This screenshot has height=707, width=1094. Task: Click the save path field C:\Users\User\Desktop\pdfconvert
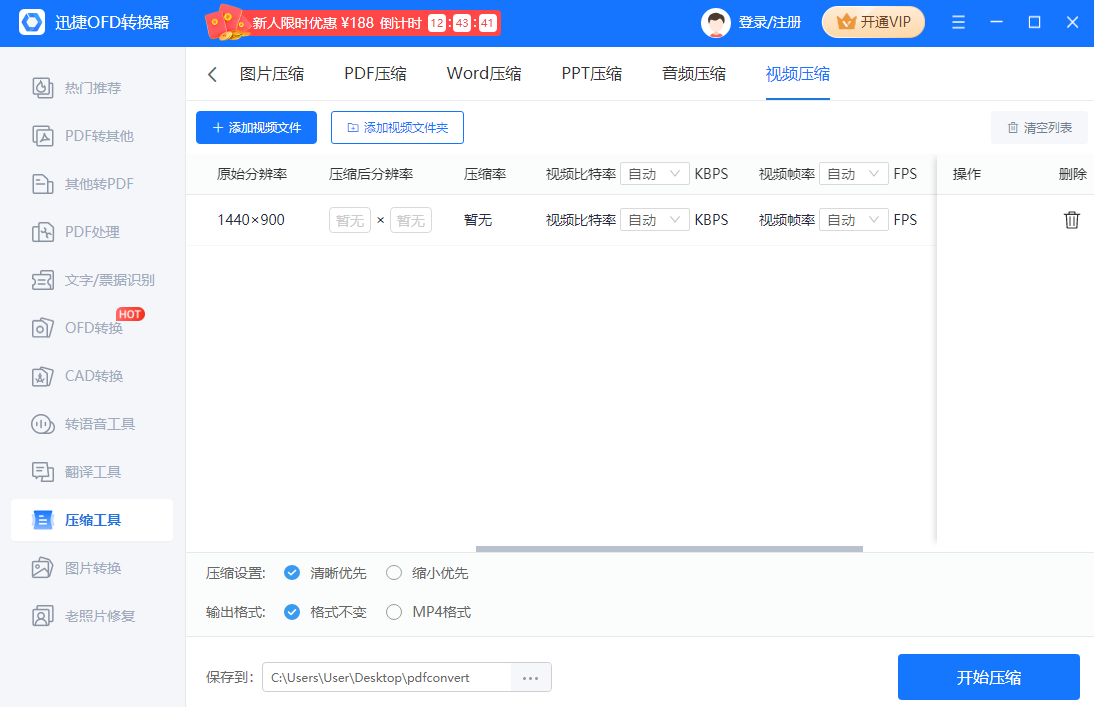click(387, 678)
